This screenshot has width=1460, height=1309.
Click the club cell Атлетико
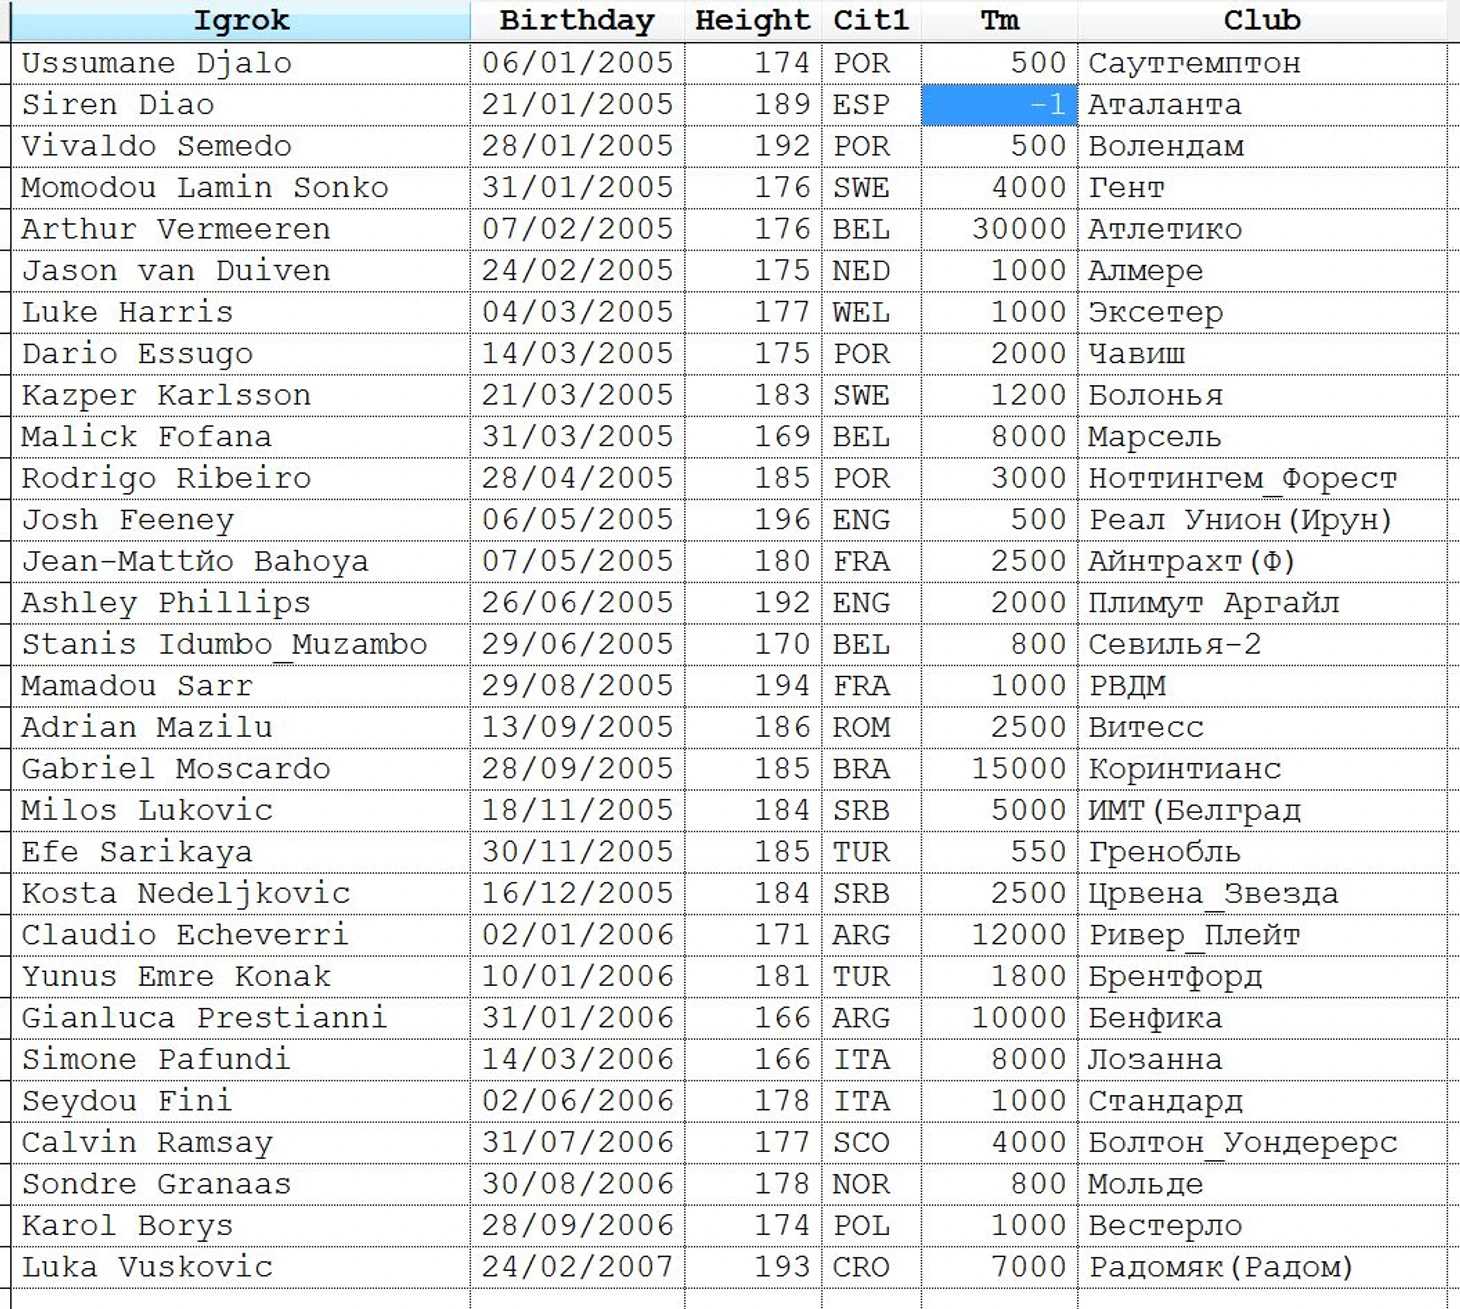coord(1262,229)
